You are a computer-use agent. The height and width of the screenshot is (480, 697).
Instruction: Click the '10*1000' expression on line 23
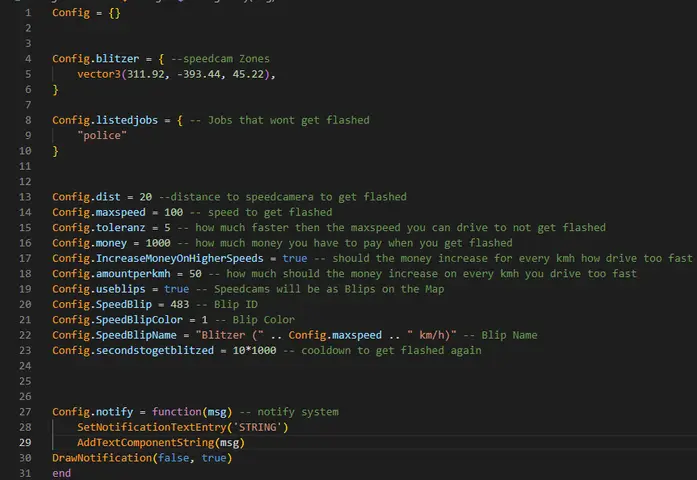click(254, 351)
